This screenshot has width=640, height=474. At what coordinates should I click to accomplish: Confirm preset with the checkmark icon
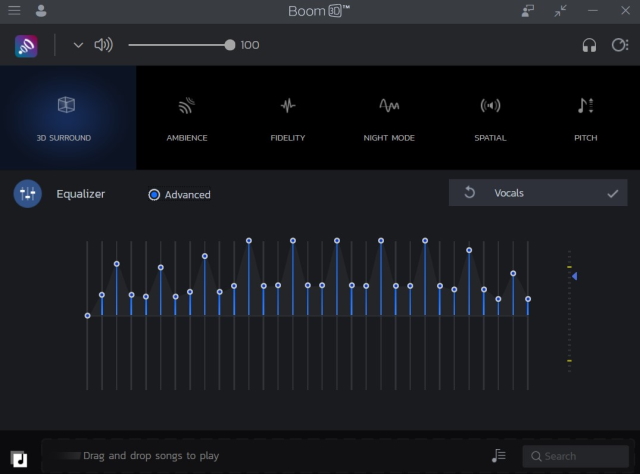(x=612, y=194)
